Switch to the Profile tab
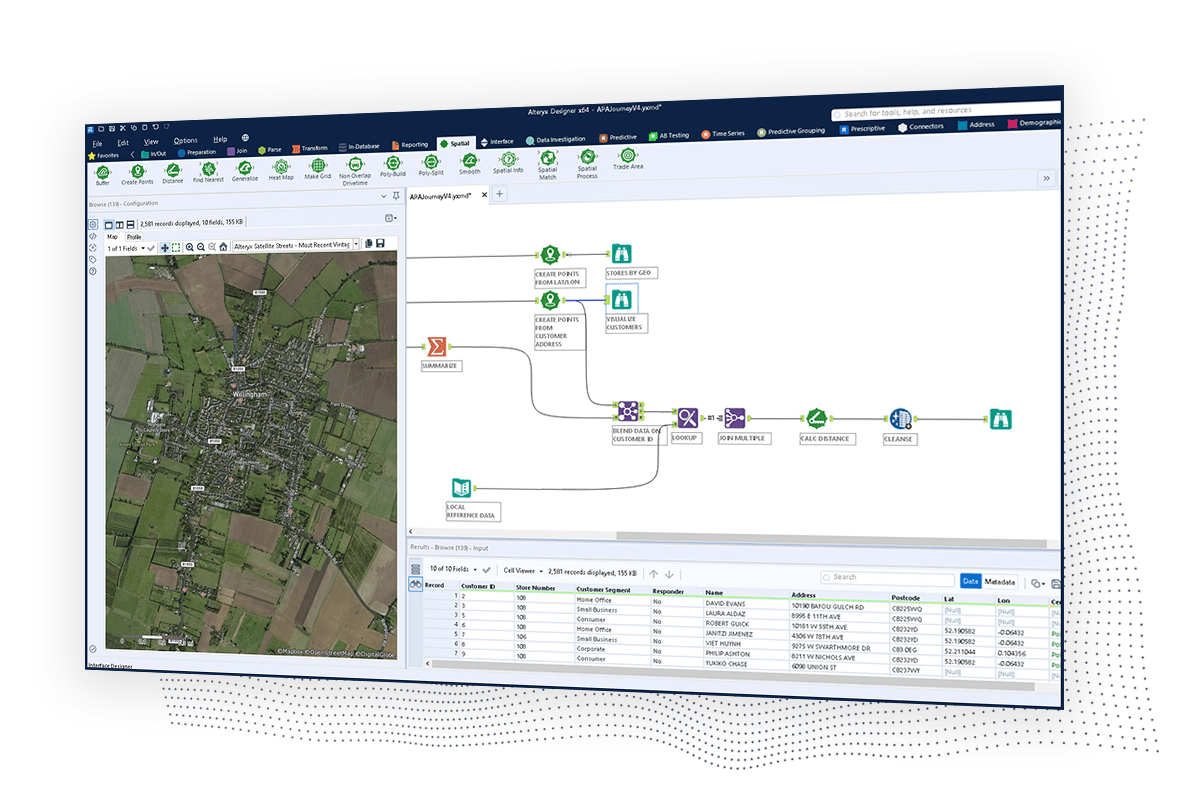This screenshot has width=1179, height=797. click(134, 237)
